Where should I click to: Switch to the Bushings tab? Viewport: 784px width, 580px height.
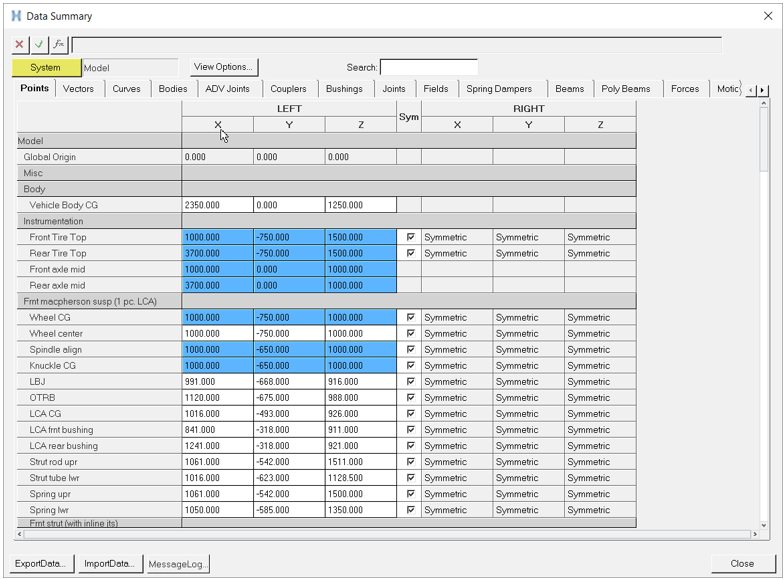click(344, 89)
